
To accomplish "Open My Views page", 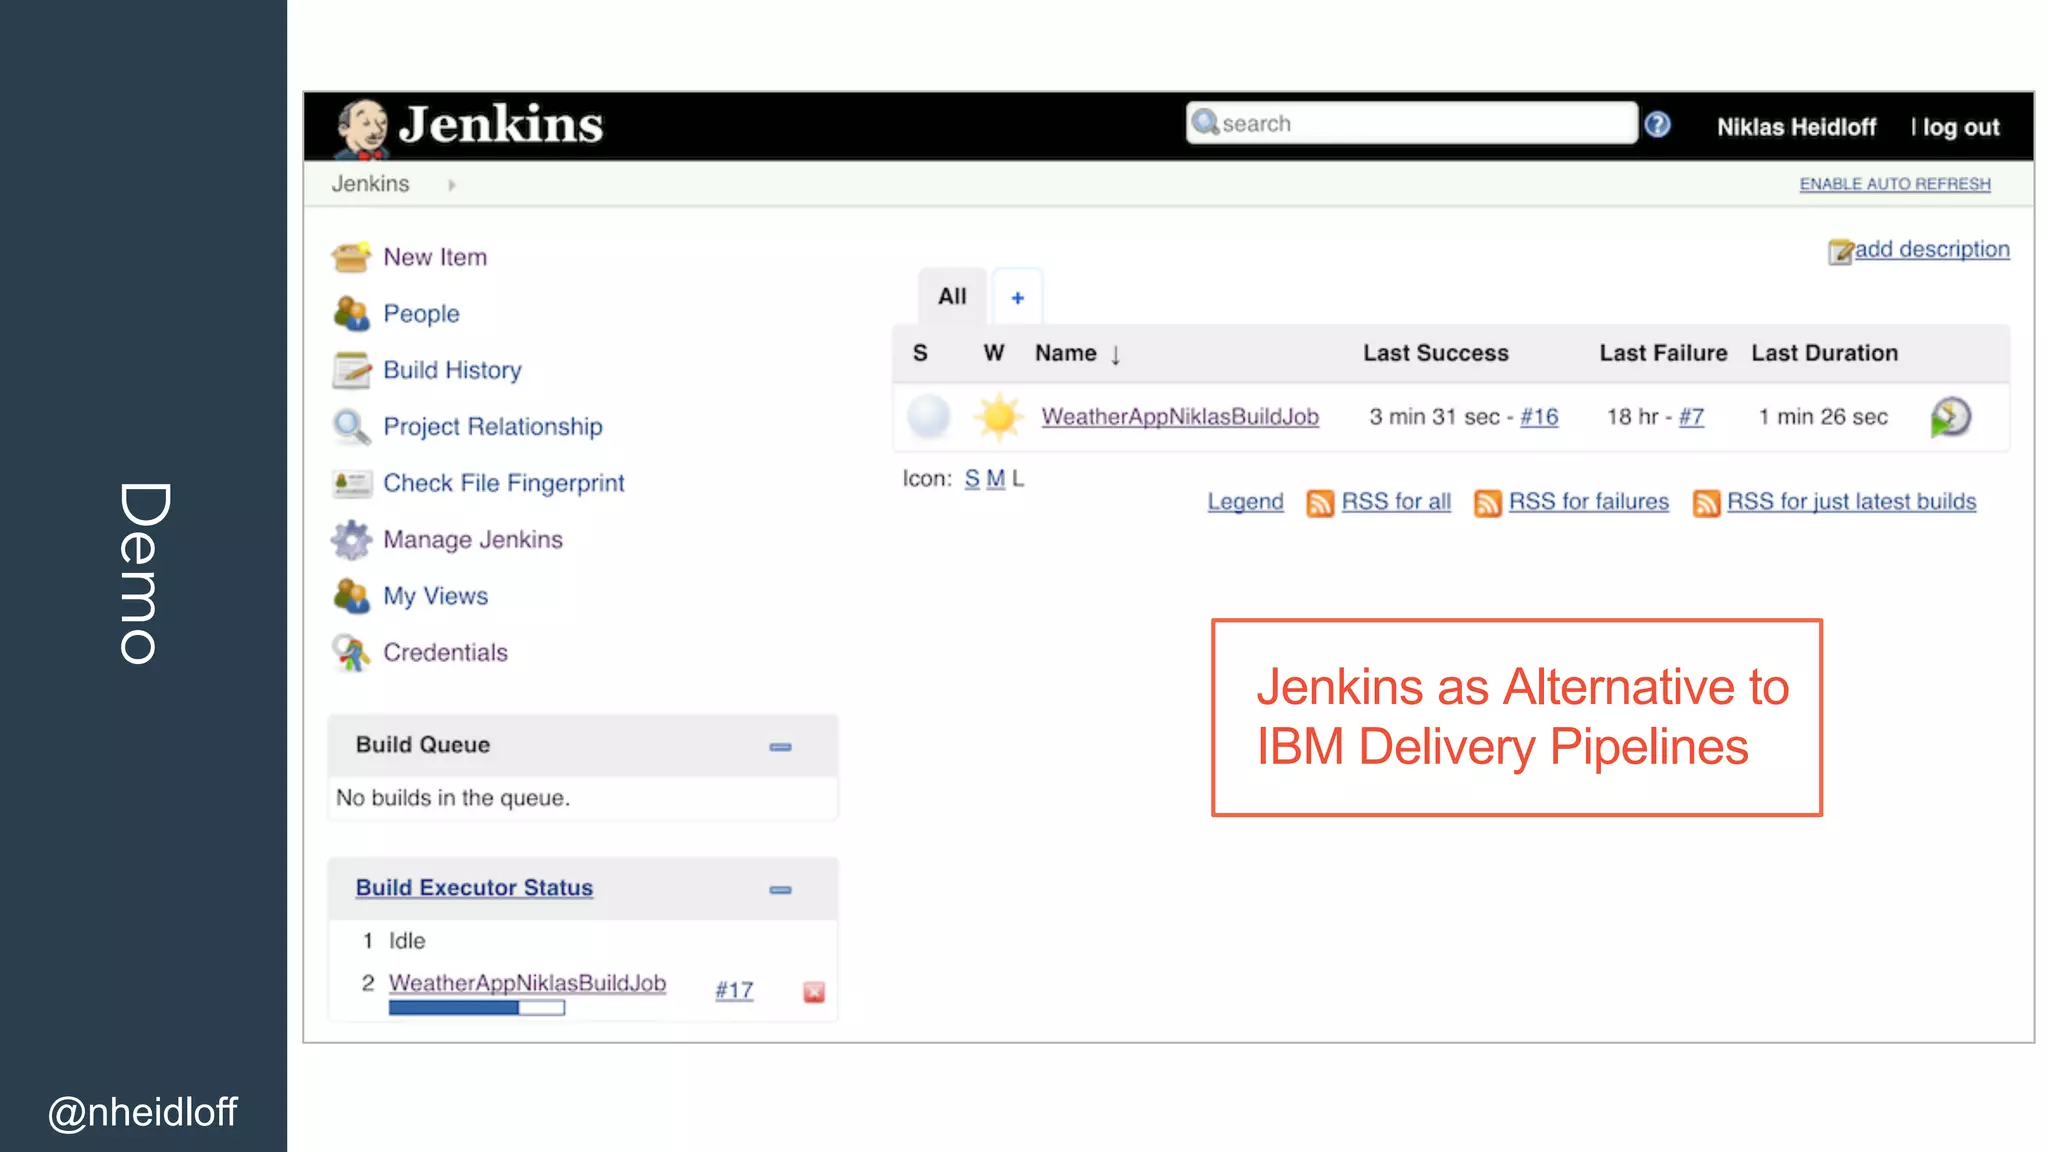I will (x=436, y=596).
